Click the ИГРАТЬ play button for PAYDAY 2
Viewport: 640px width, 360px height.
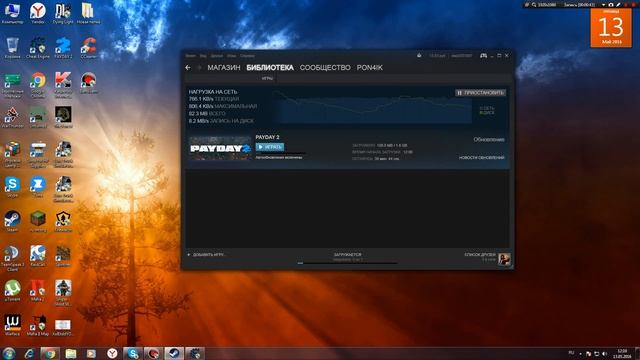270,147
